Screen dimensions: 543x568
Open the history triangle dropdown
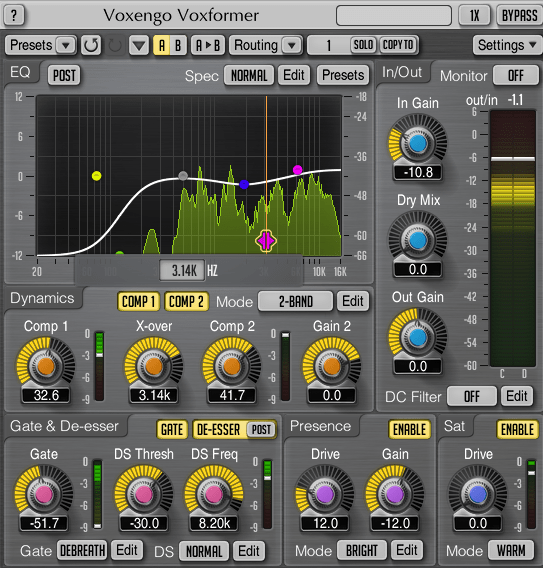(139, 46)
